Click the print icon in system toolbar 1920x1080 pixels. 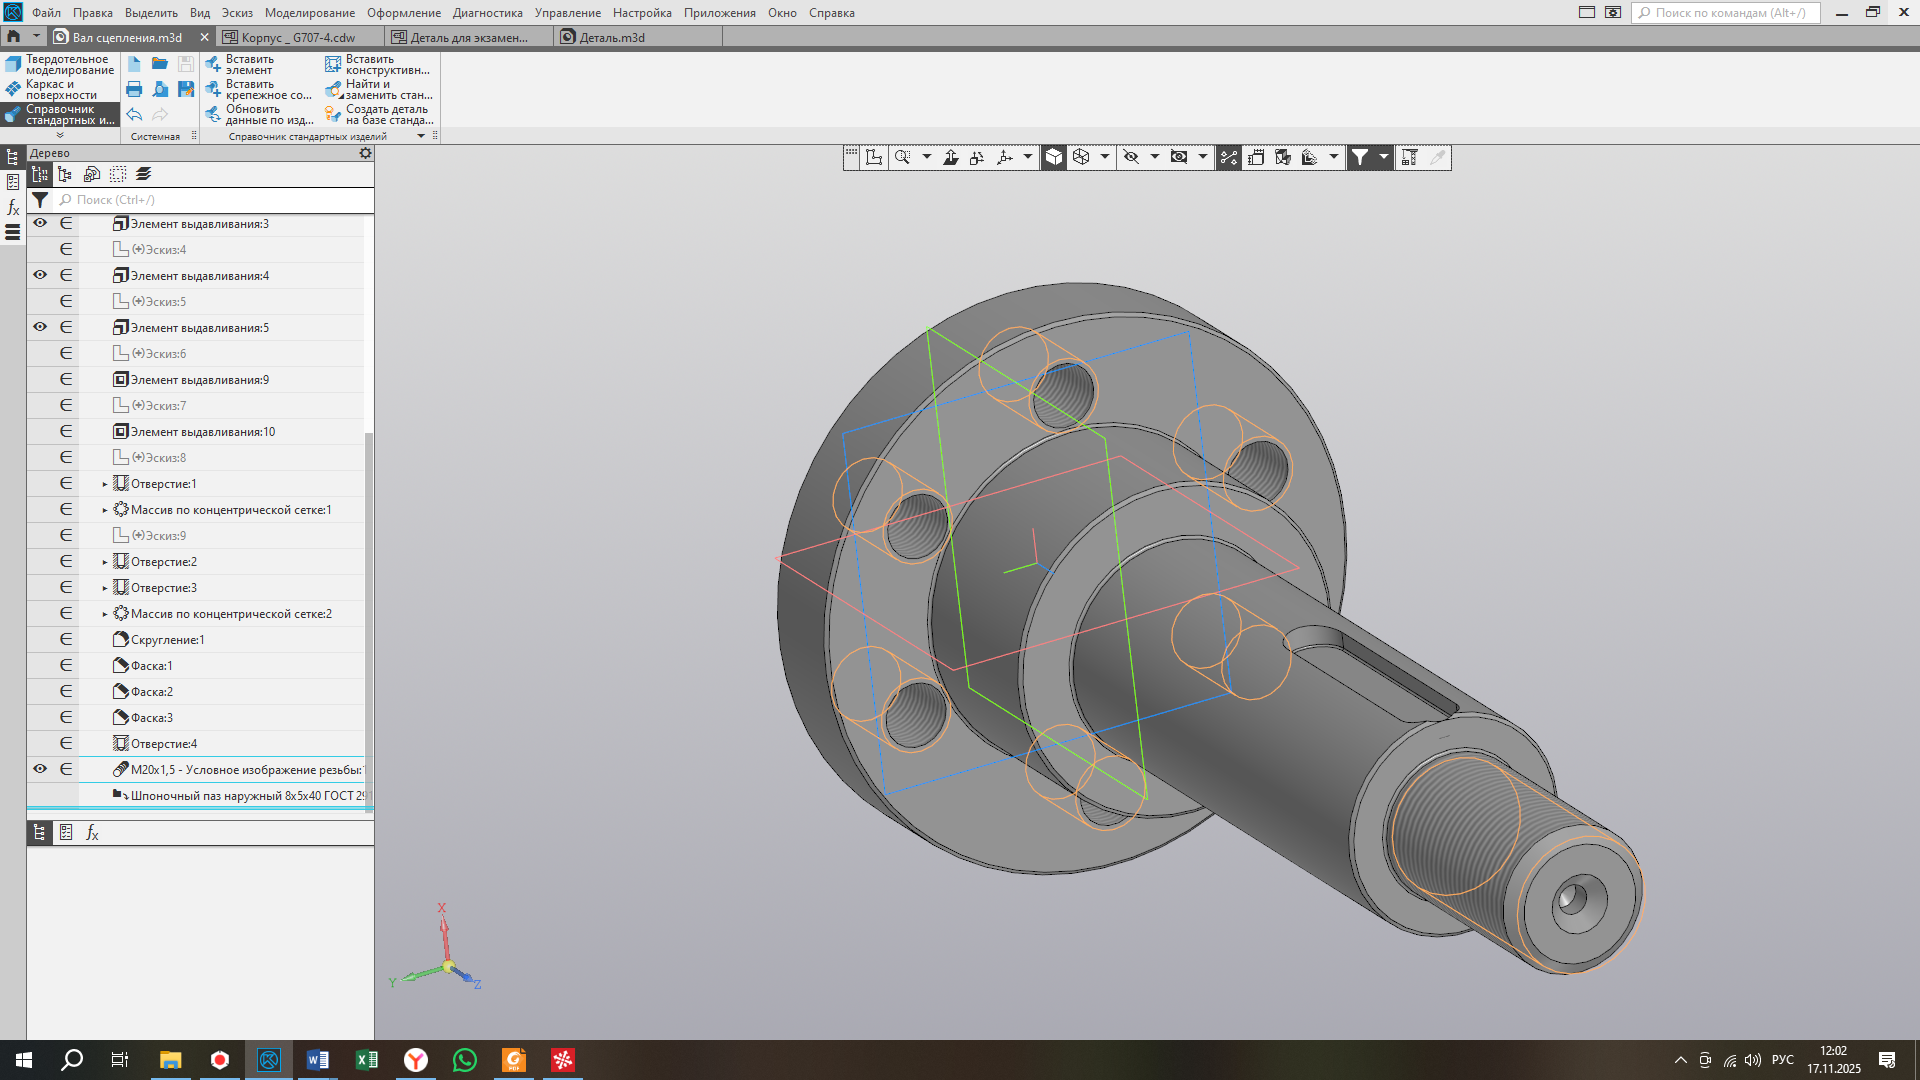tap(134, 89)
